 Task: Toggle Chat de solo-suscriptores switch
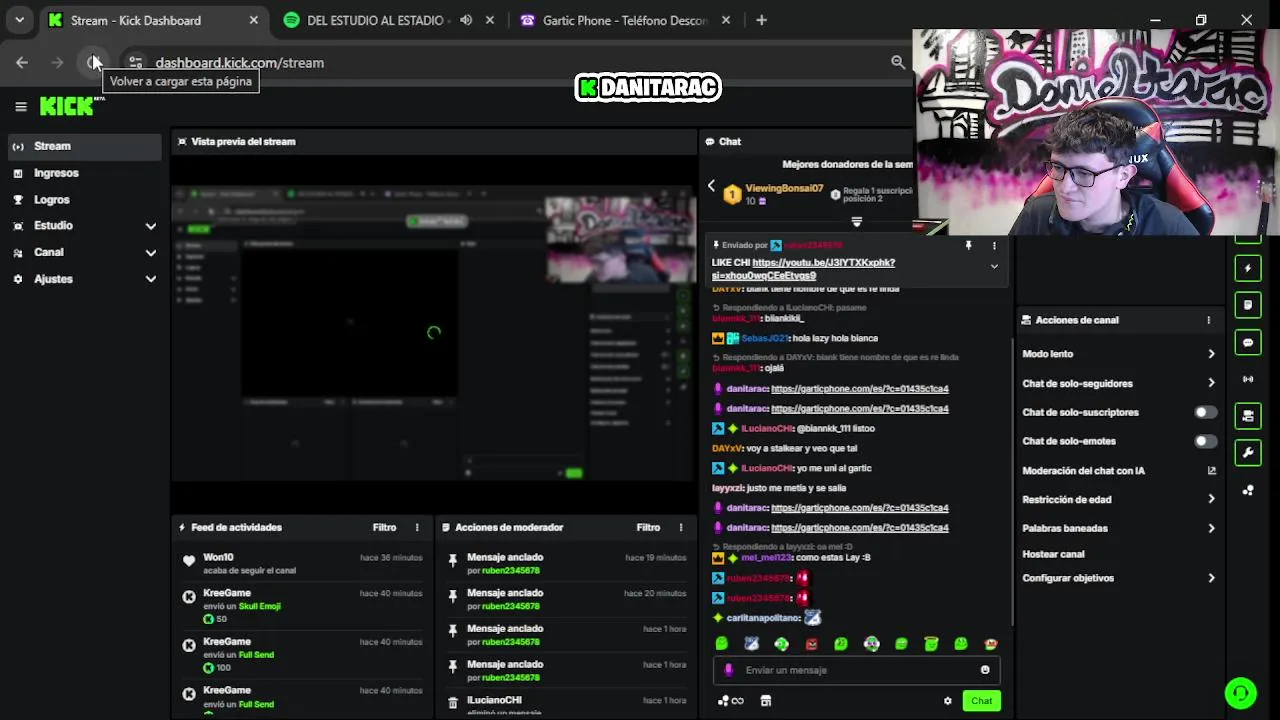[x=1206, y=412]
